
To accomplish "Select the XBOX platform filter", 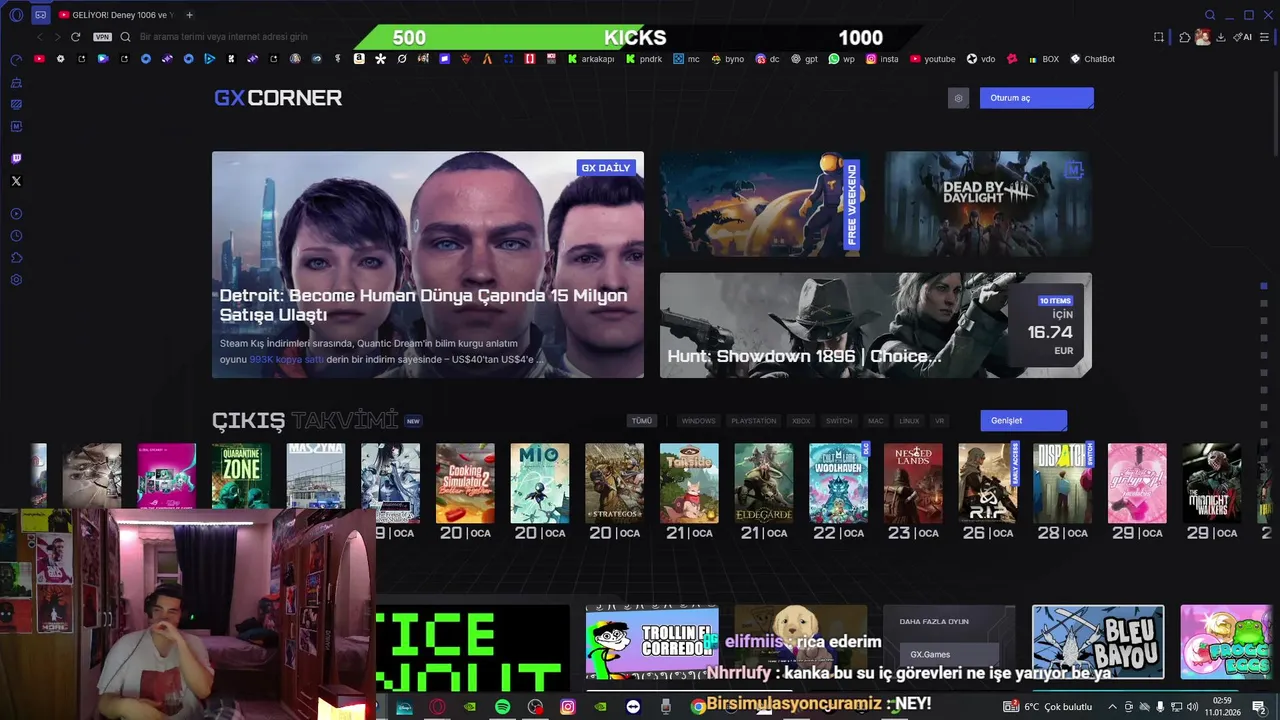I will 801,421.
